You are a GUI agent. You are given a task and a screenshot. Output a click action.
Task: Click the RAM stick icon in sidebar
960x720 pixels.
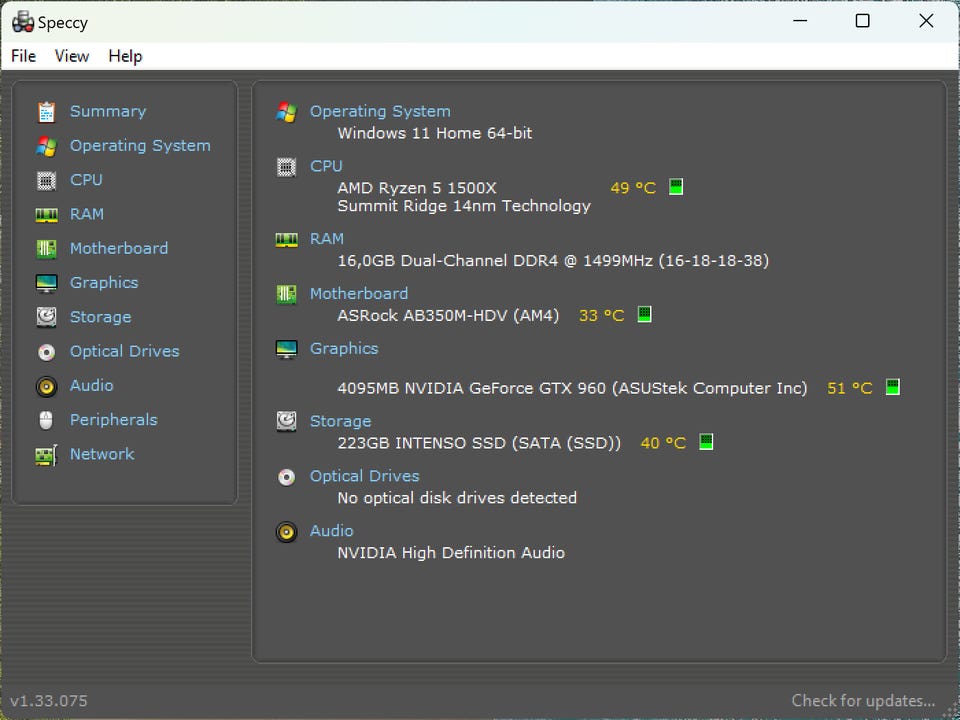[x=46, y=215]
